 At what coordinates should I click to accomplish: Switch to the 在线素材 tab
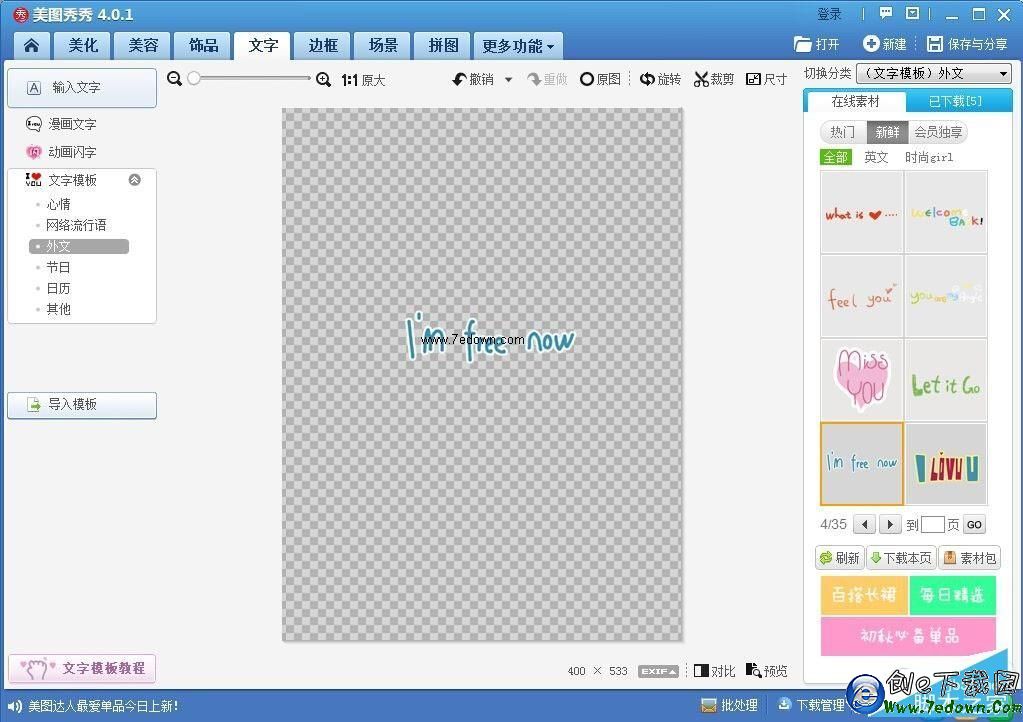click(855, 101)
